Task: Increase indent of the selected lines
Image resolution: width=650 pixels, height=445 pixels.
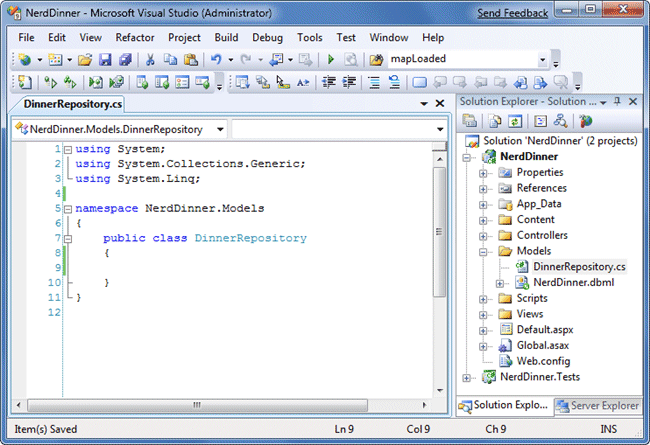Action: [x=349, y=82]
